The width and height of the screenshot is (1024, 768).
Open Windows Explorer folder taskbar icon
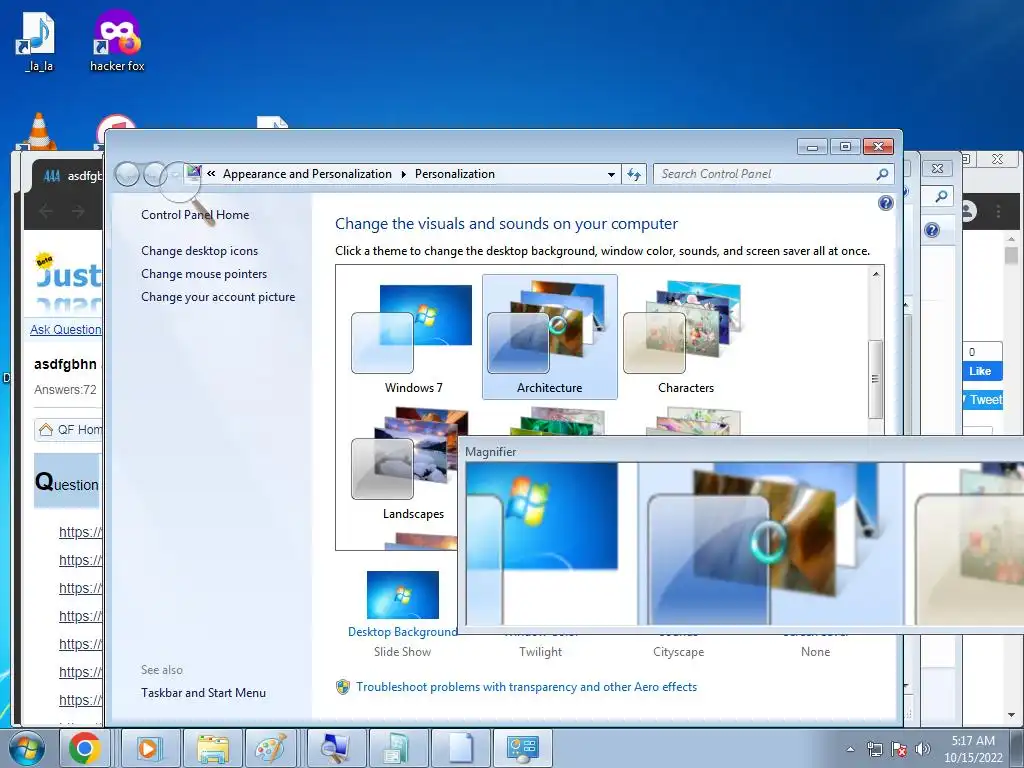coord(212,748)
